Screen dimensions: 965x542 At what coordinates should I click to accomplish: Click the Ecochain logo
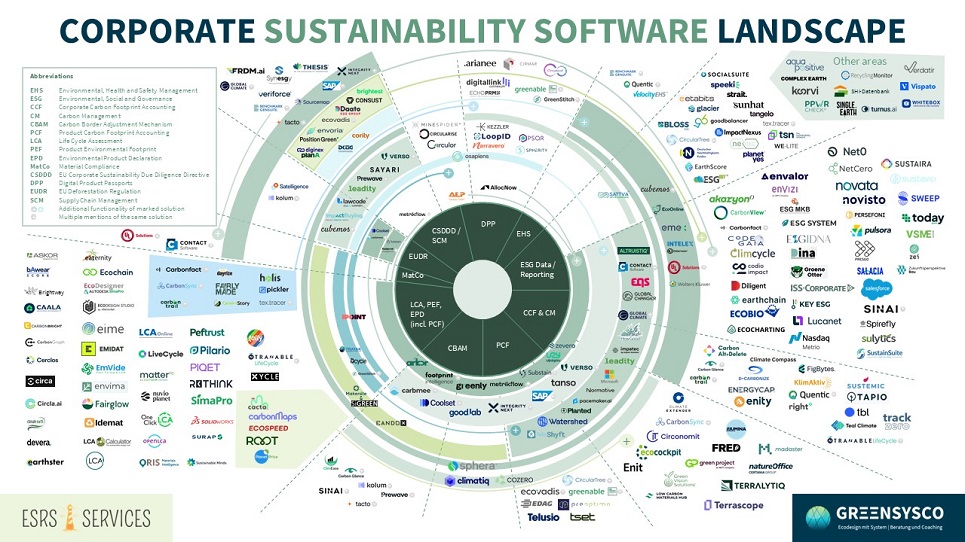click(110, 272)
